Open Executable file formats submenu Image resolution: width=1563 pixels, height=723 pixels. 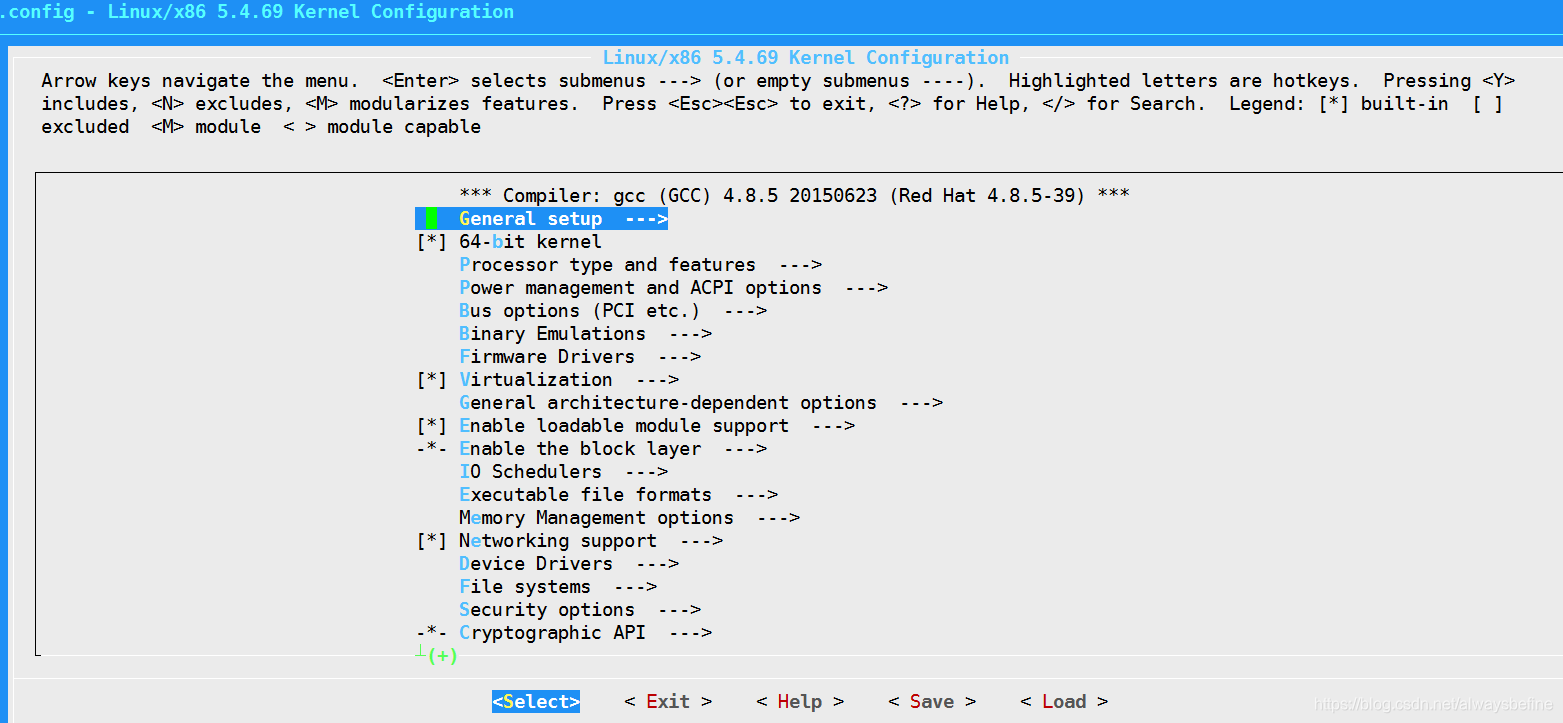[x=618, y=495]
